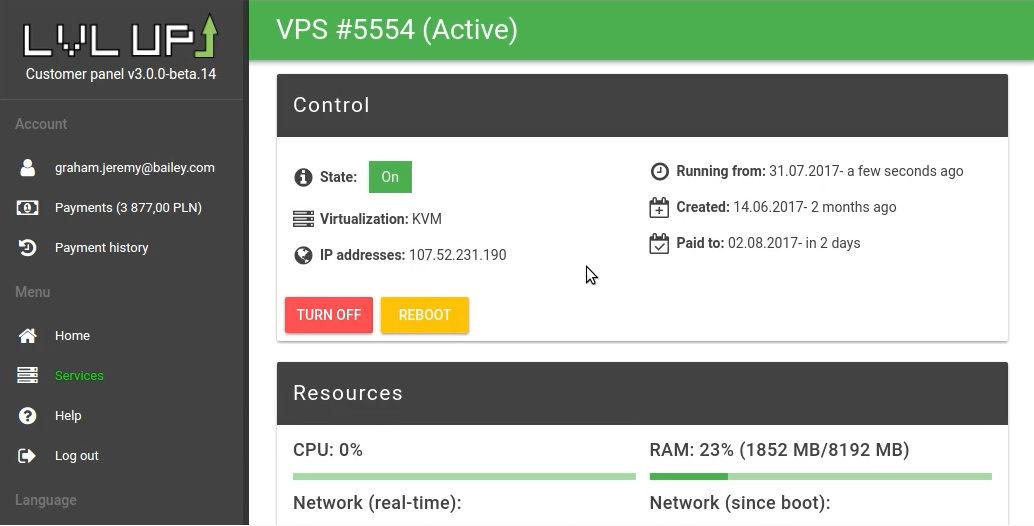This screenshot has height=526, width=1034.
Task: Open the Services menu item
Action: [79, 376]
